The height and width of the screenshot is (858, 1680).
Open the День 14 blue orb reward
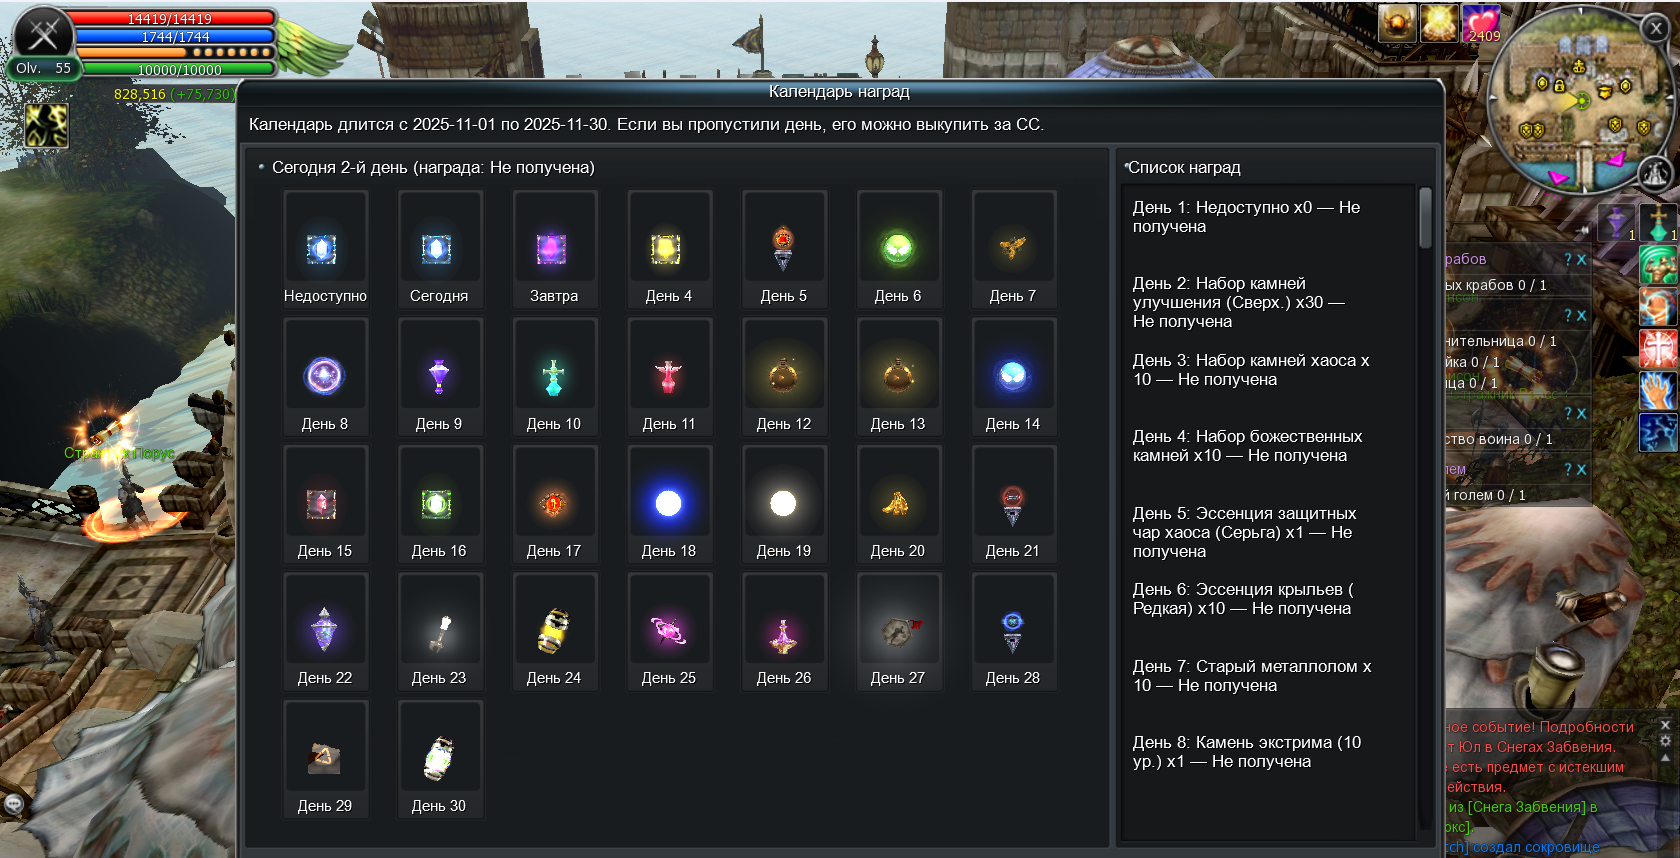pos(1012,376)
